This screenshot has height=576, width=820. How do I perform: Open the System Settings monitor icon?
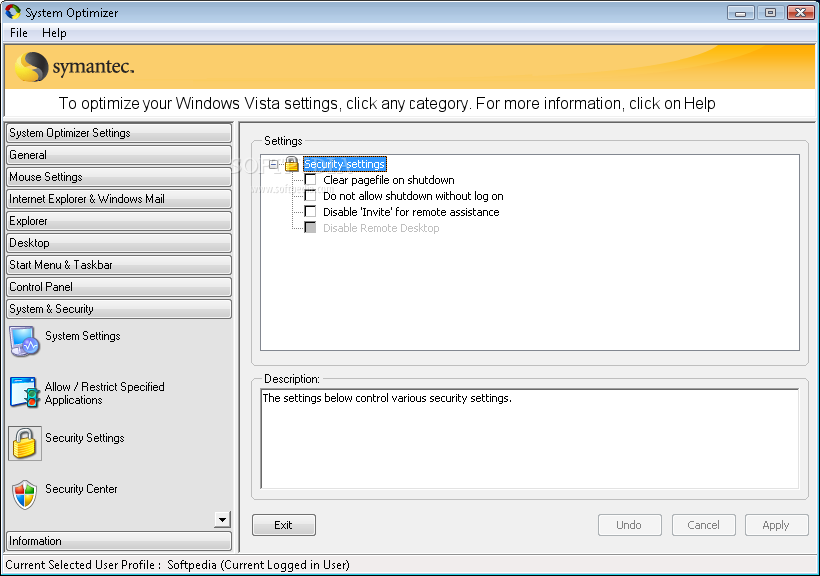click(25, 341)
